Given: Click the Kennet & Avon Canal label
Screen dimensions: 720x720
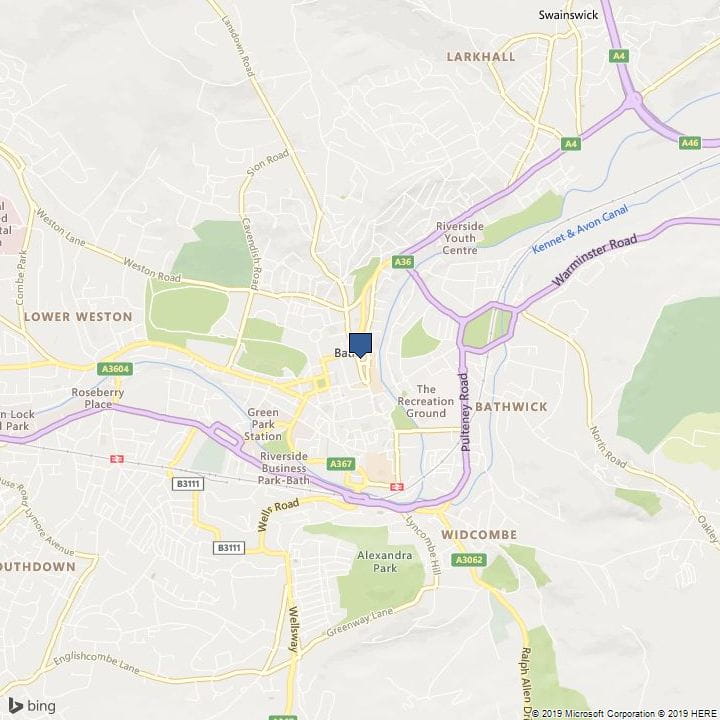Looking at the screenshot, I should (580, 229).
